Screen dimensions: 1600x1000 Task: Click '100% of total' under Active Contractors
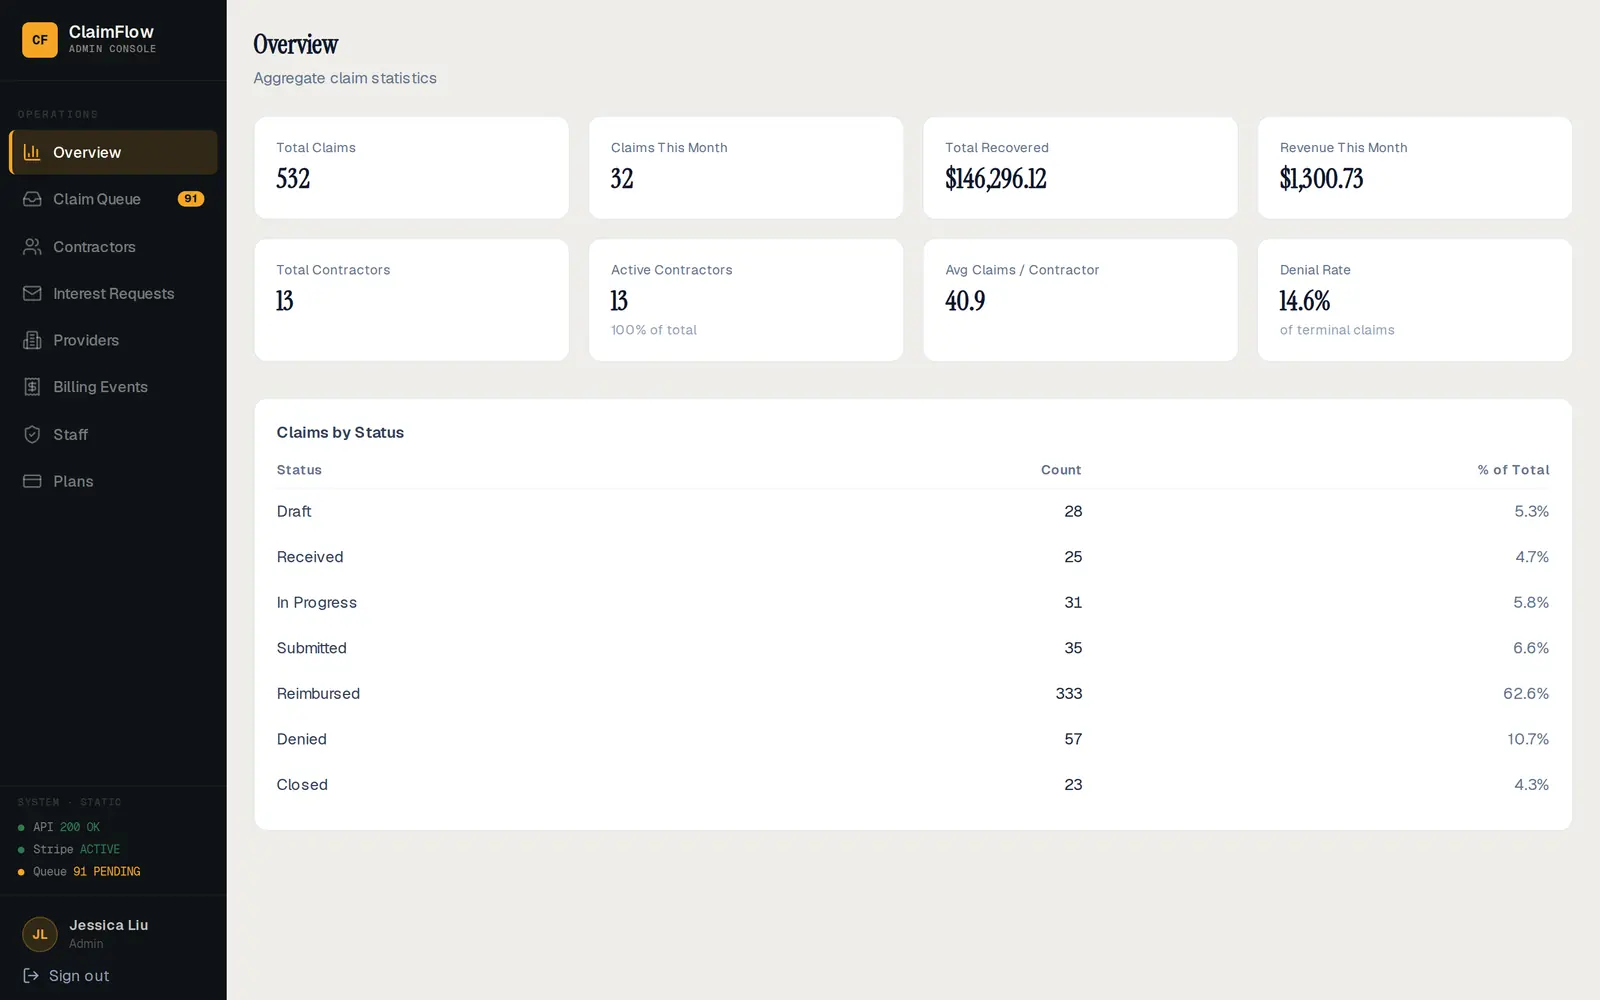654,330
